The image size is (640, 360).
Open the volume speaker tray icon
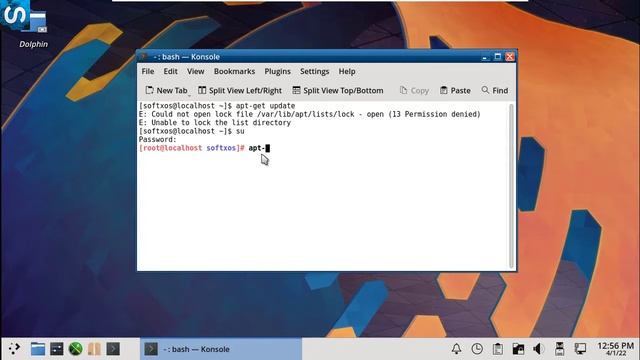click(539, 349)
